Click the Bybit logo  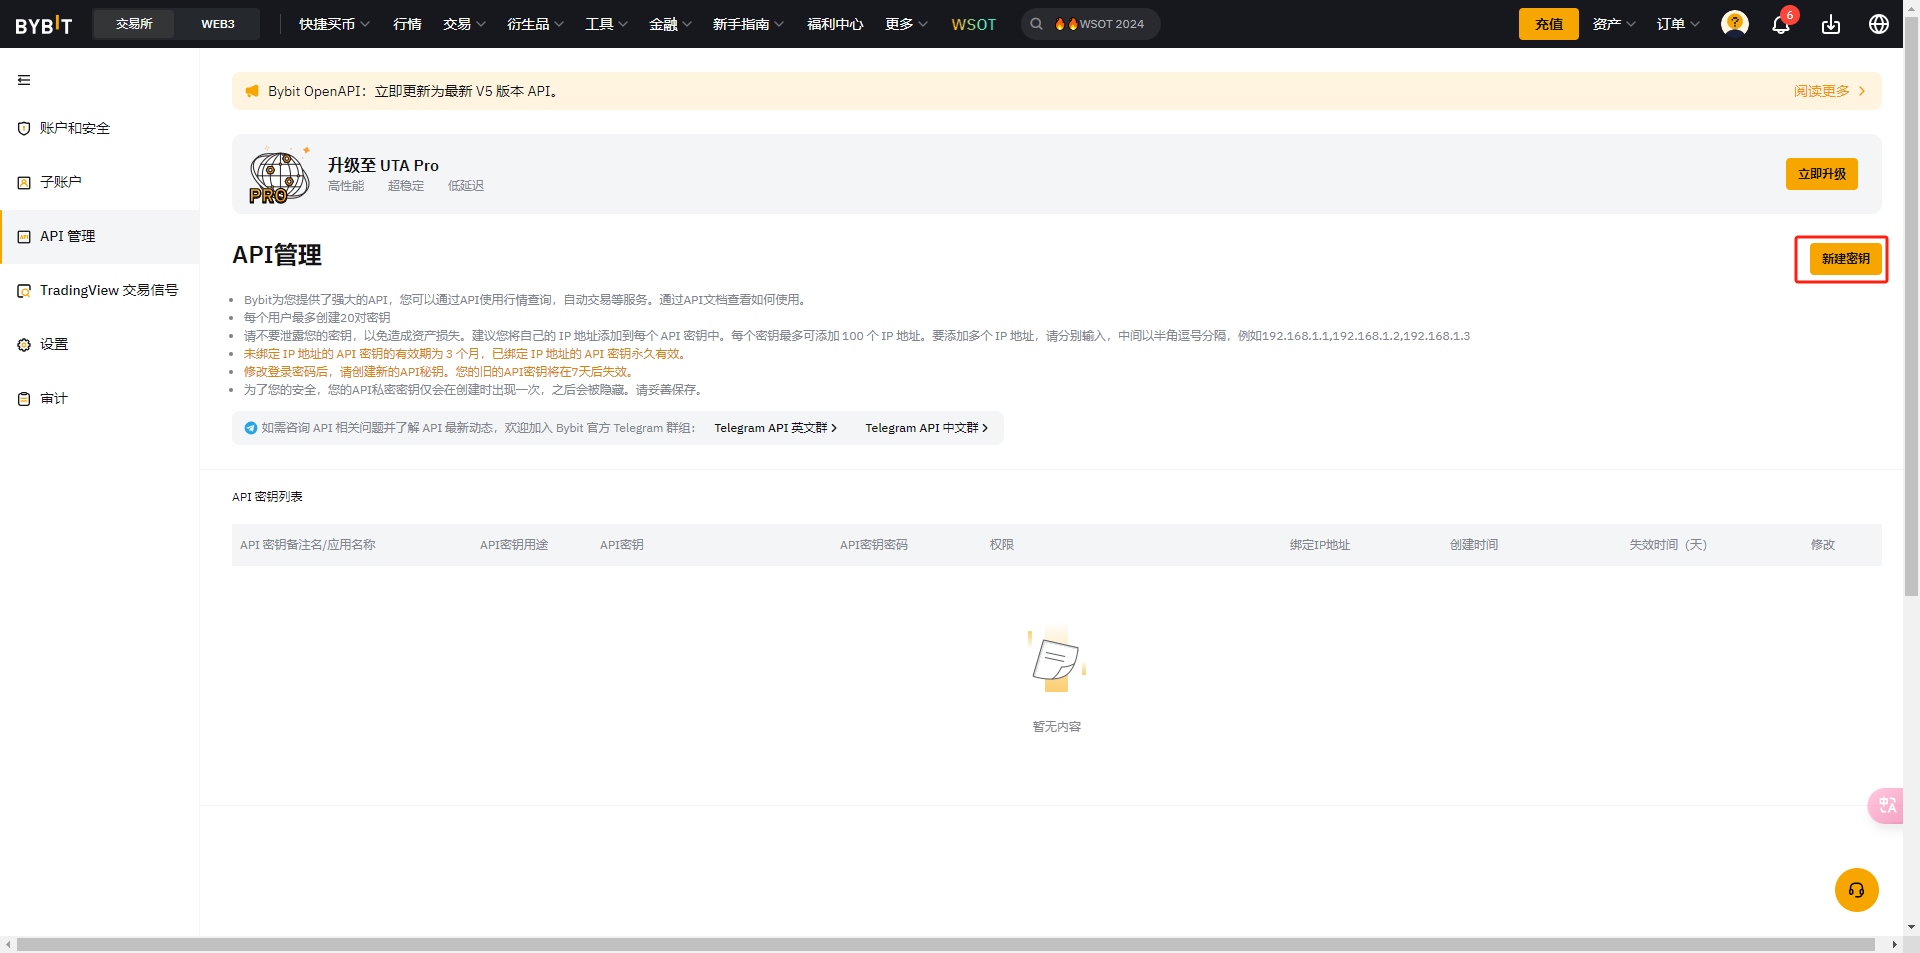44,24
